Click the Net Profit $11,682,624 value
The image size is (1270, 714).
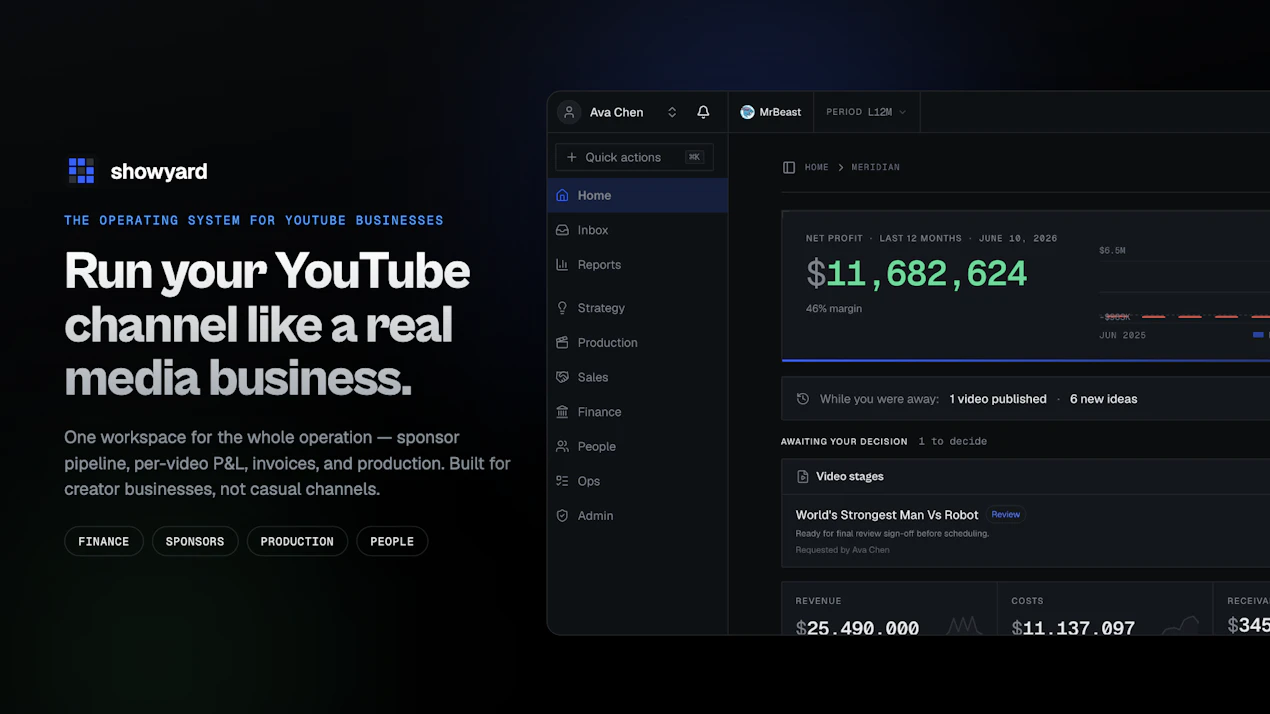916,274
